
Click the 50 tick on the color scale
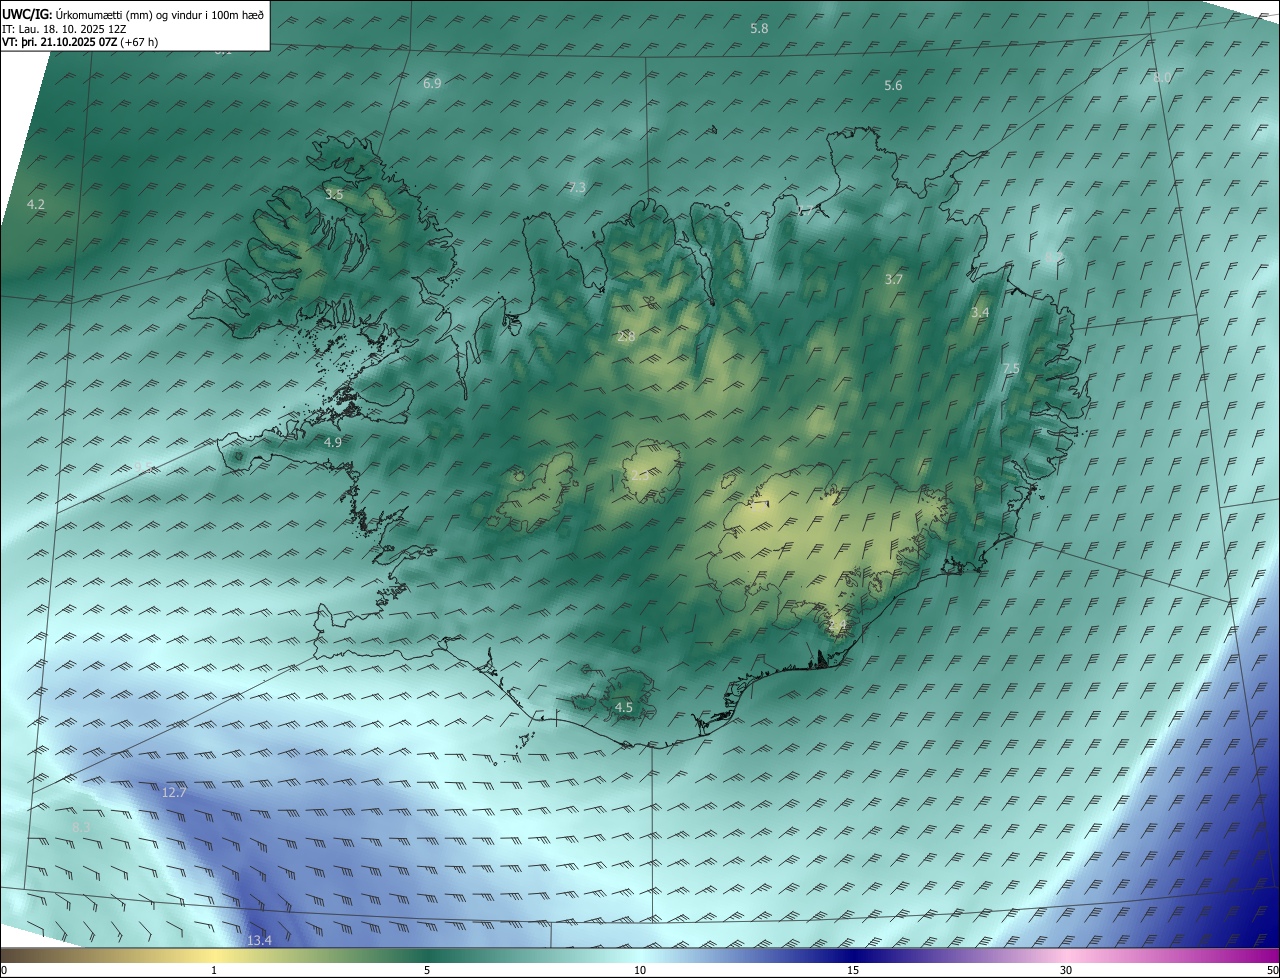tap(1272, 970)
